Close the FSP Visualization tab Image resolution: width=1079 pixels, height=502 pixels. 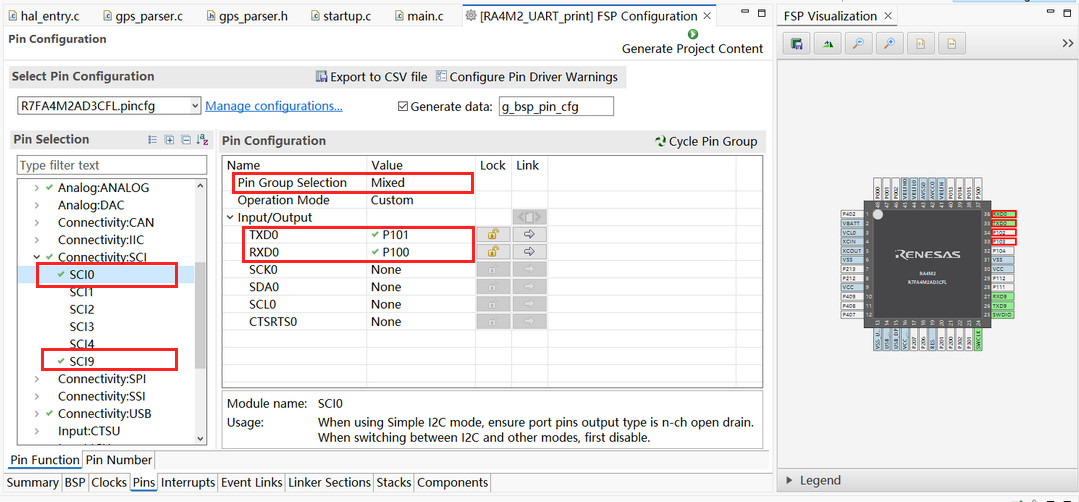[888, 16]
